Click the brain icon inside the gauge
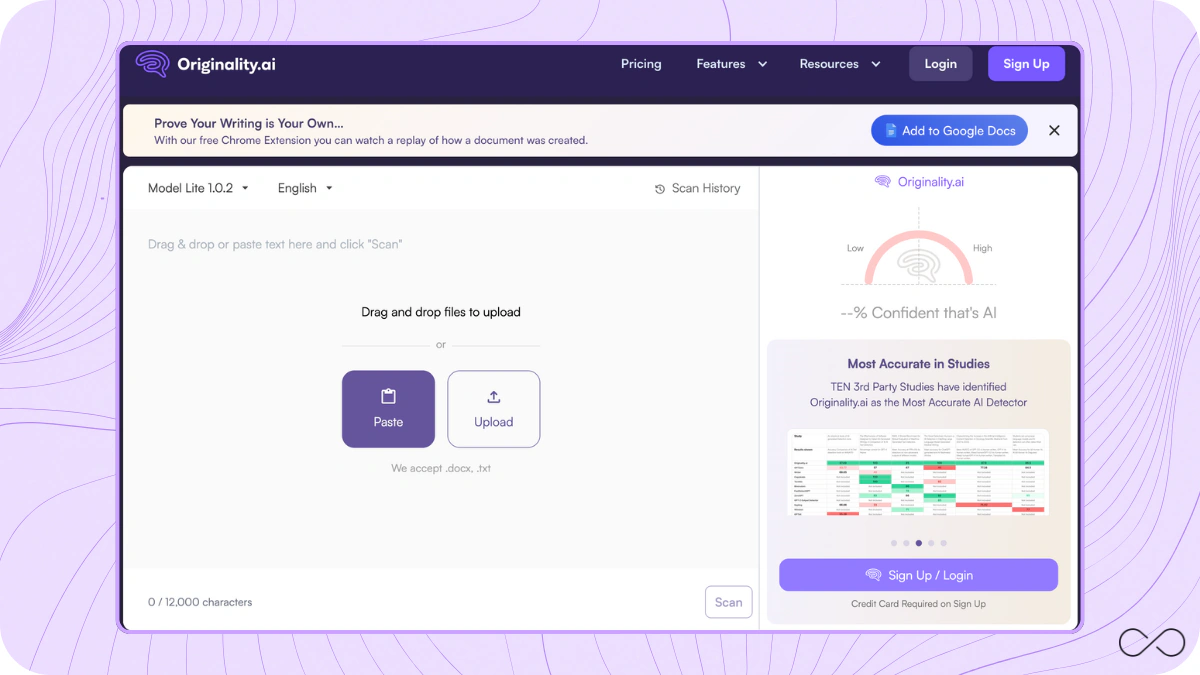Viewport: 1200px width, 675px height. [x=918, y=266]
